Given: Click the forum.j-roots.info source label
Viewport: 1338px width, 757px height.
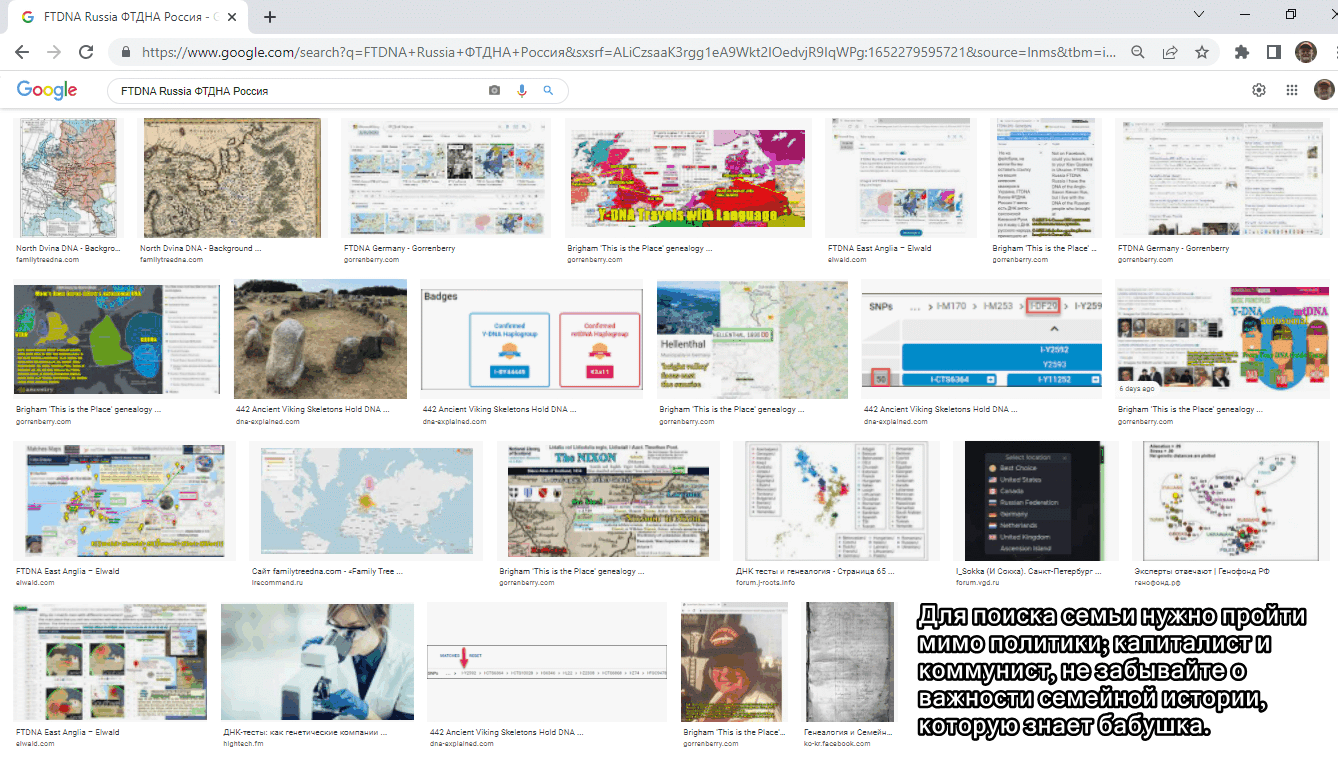Looking at the screenshot, I should (x=765, y=582).
